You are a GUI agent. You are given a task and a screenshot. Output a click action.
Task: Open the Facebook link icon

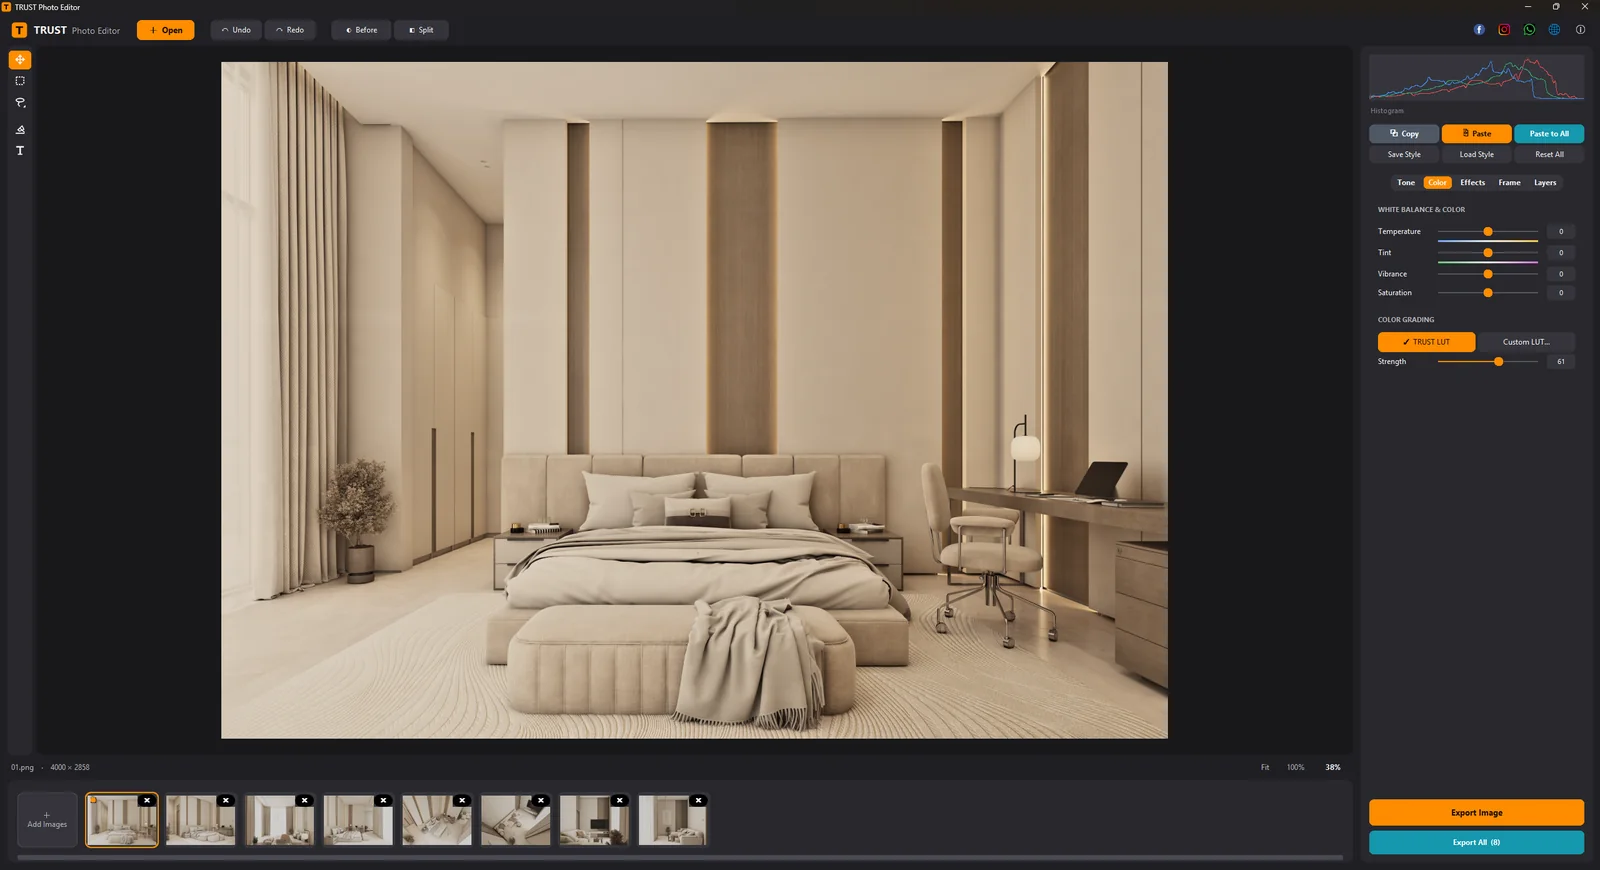pyautogui.click(x=1479, y=30)
